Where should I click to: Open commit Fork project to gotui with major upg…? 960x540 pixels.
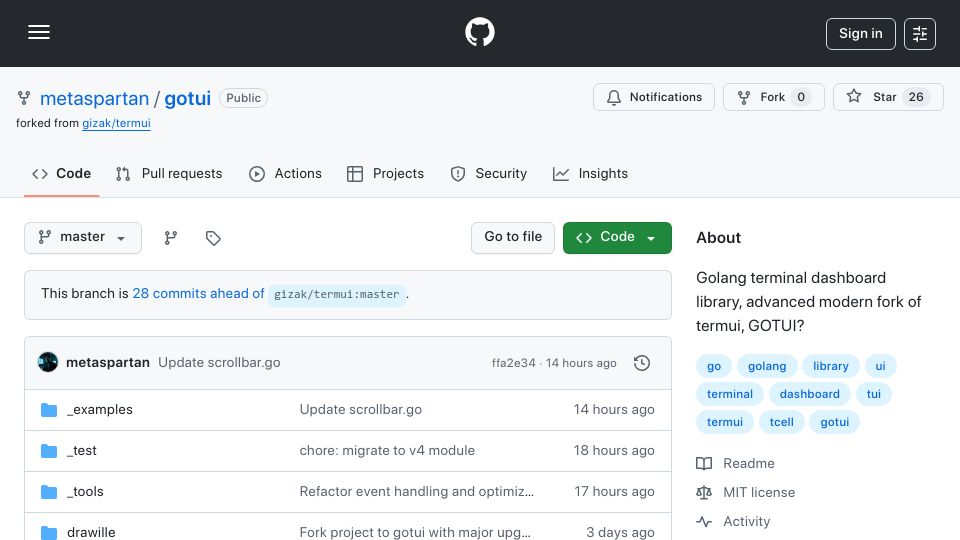415,533
